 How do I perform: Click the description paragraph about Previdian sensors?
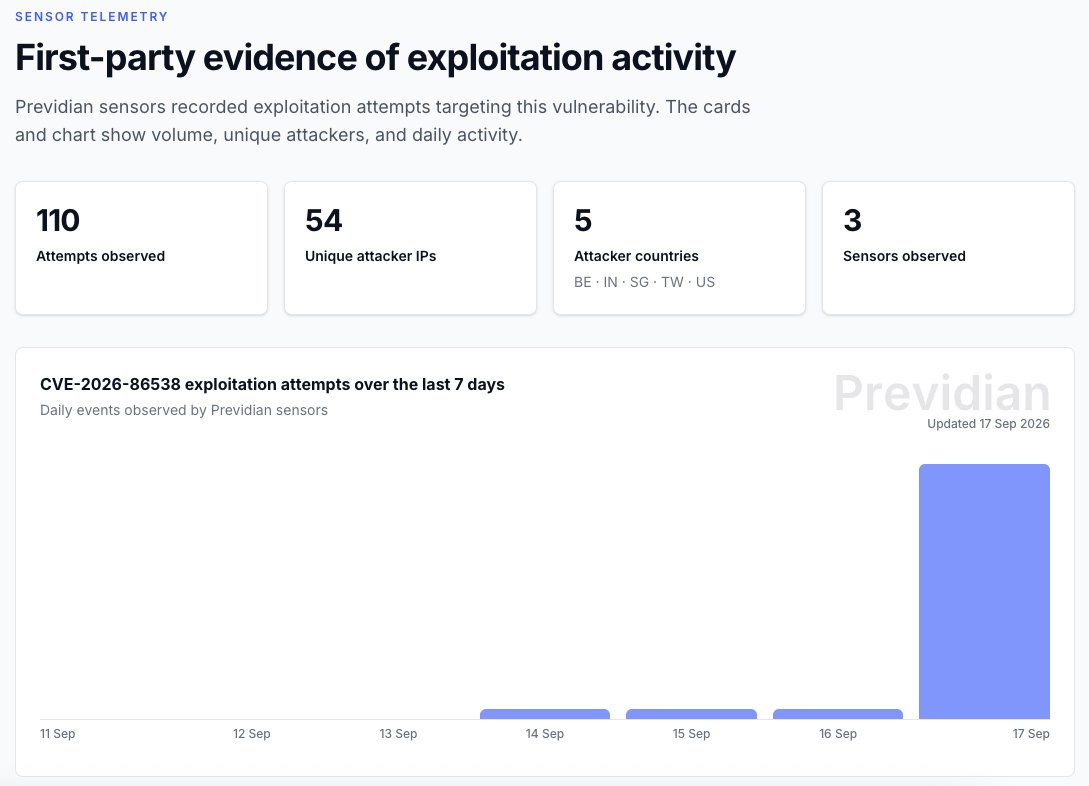[x=383, y=121]
